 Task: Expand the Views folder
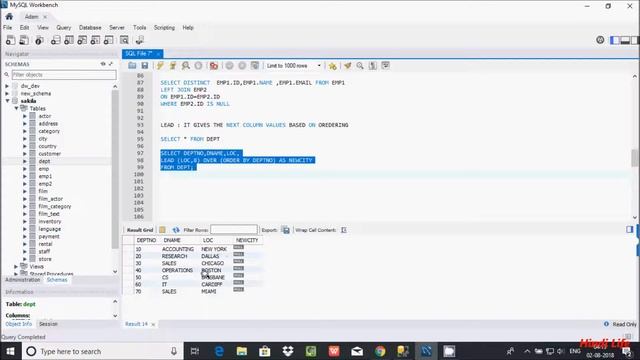click(16, 267)
